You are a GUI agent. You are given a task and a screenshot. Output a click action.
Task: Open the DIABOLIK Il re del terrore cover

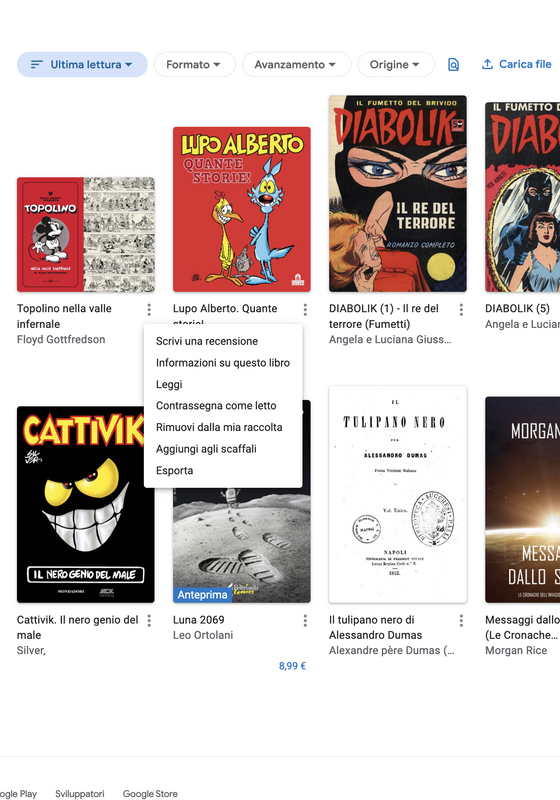(x=398, y=193)
